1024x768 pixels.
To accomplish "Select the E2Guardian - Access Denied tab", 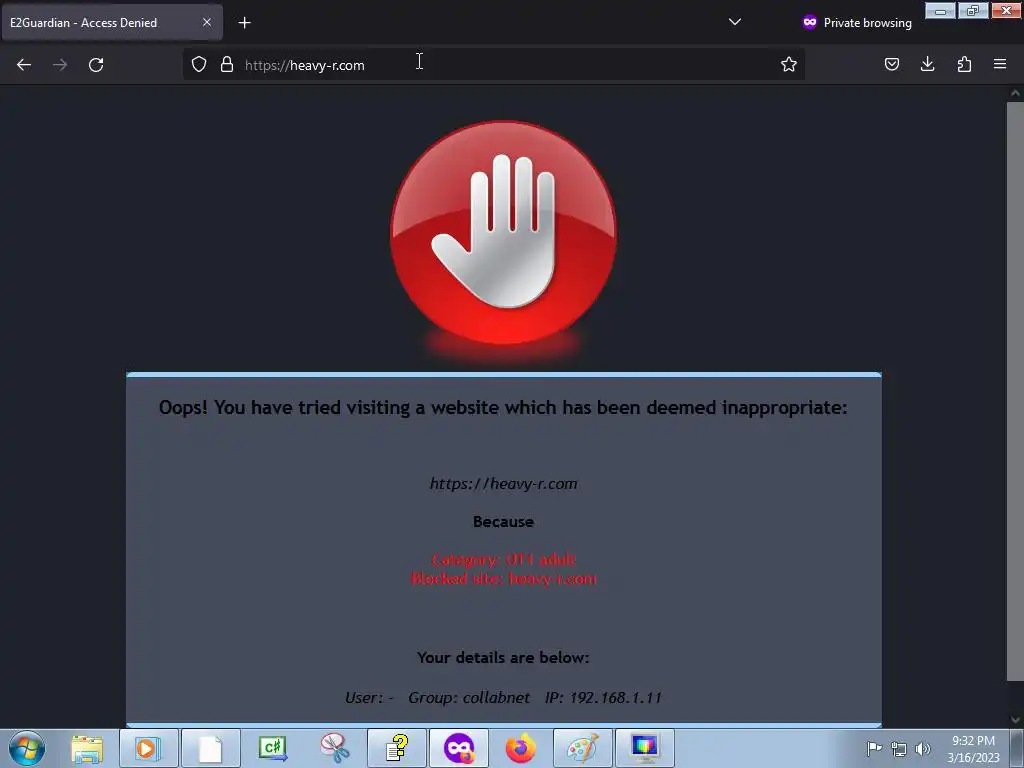I will [x=112, y=22].
